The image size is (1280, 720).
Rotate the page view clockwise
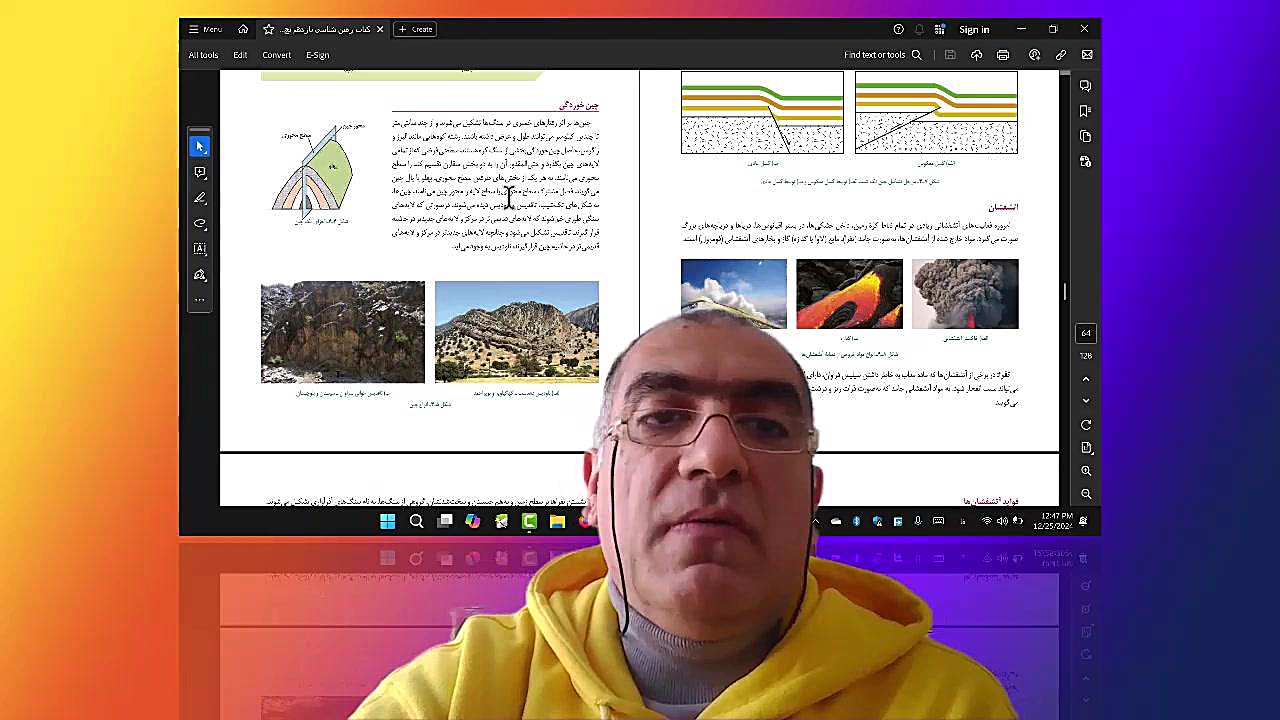(x=1086, y=425)
